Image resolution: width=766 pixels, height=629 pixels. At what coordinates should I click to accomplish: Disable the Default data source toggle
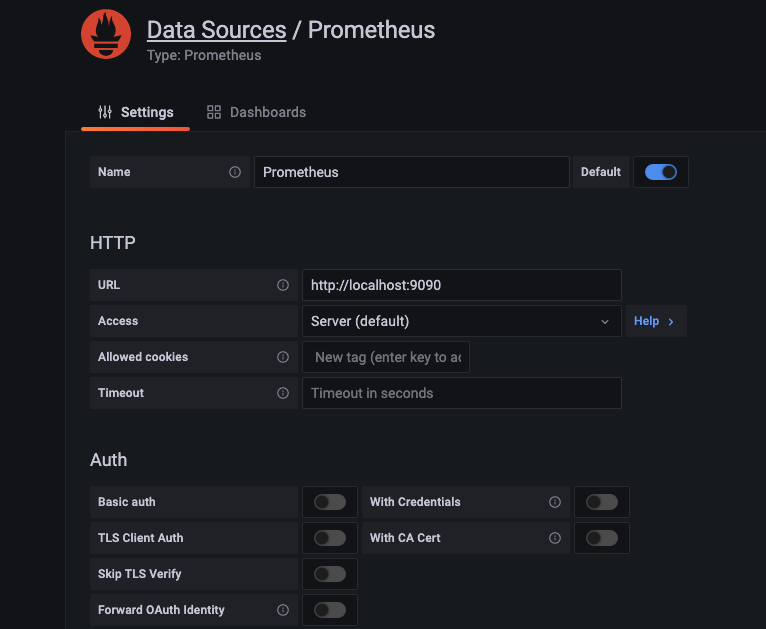click(x=660, y=172)
